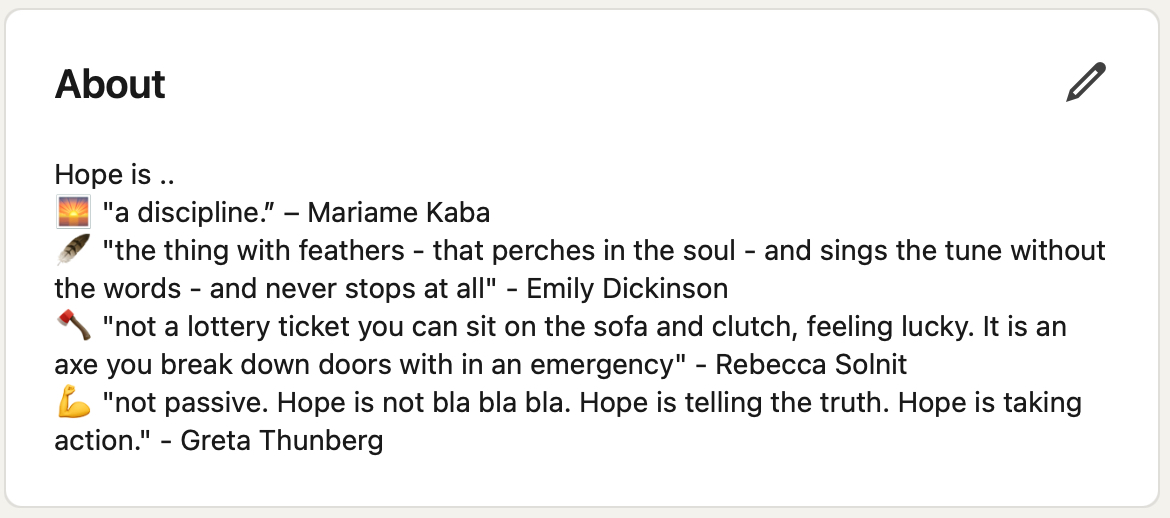Click the feather emoji icon
The image size is (1170, 518).
click(73, 250)
